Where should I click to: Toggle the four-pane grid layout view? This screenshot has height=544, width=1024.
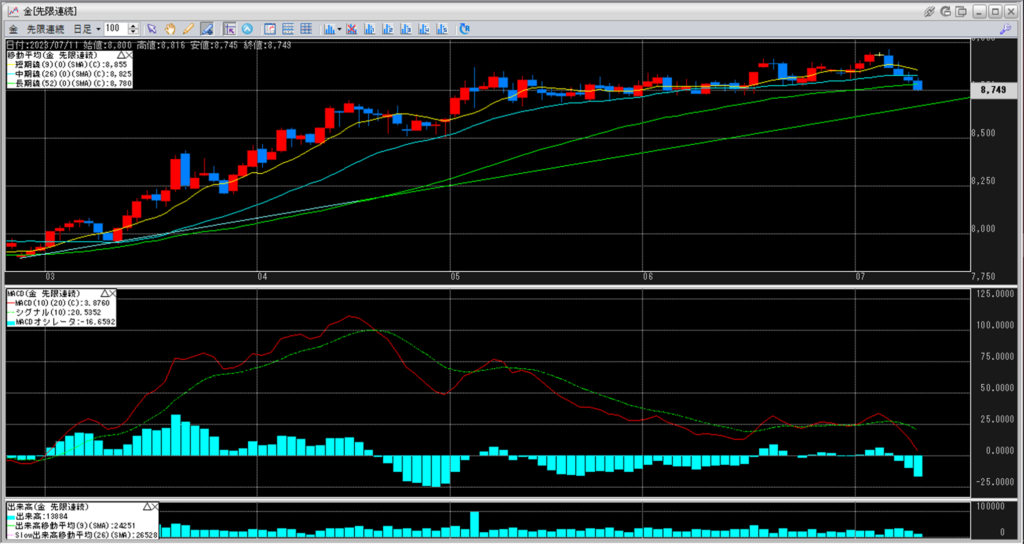(305, 29)
